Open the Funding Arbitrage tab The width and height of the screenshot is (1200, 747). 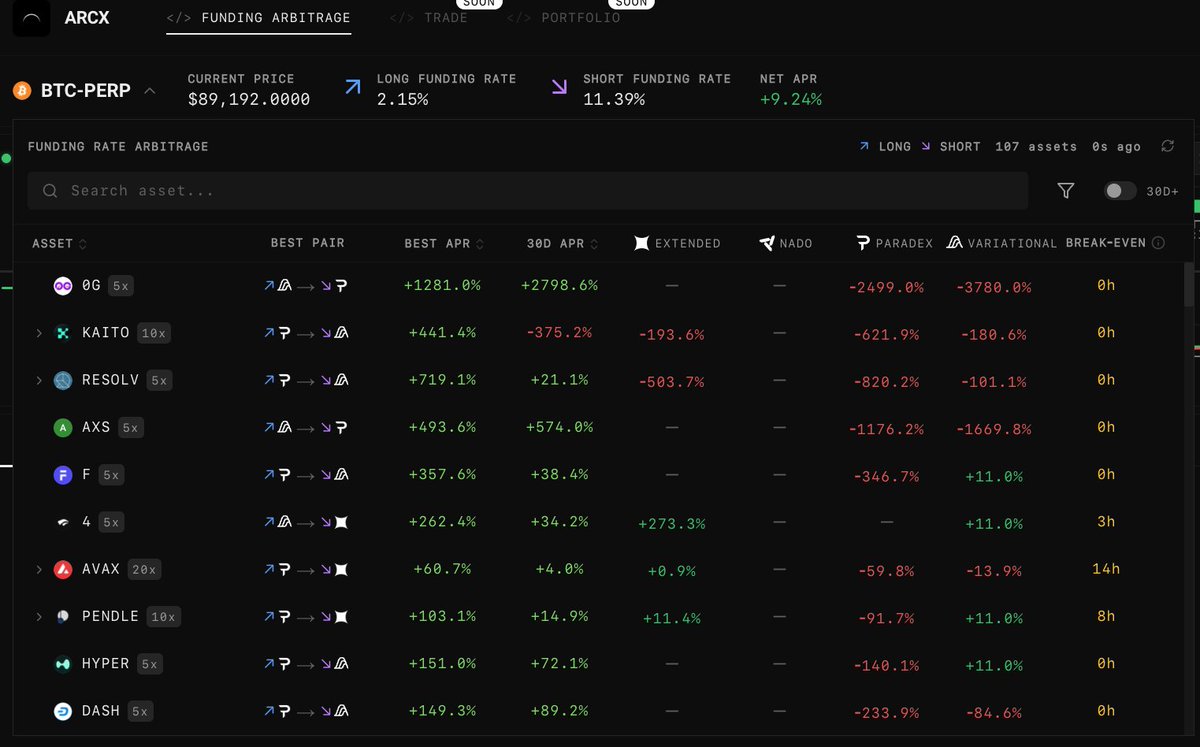pyautogui.click(x=259, y=18)
